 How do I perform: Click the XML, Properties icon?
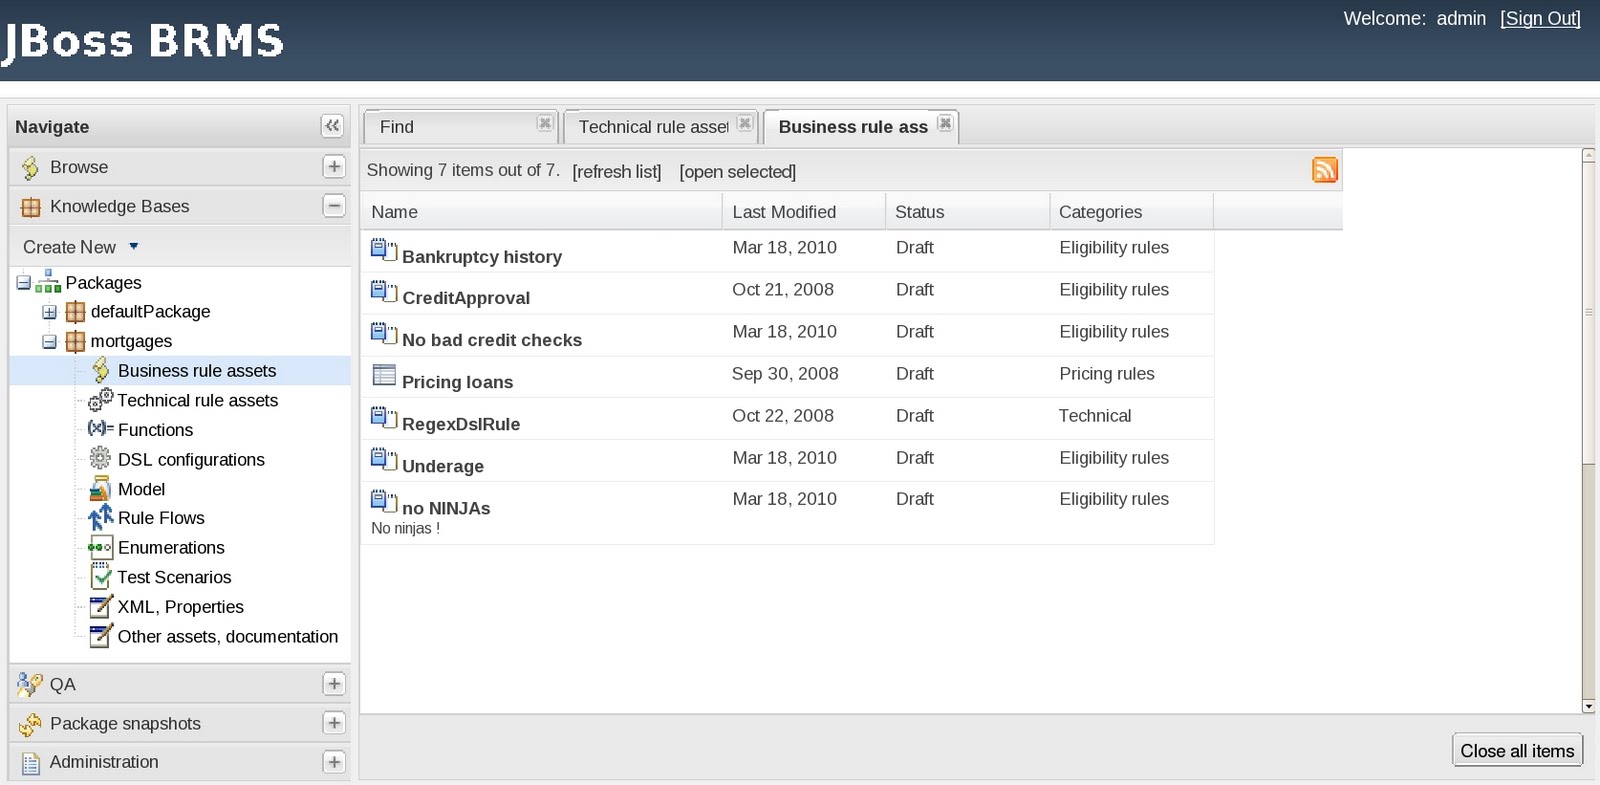[x=101, y=606]
